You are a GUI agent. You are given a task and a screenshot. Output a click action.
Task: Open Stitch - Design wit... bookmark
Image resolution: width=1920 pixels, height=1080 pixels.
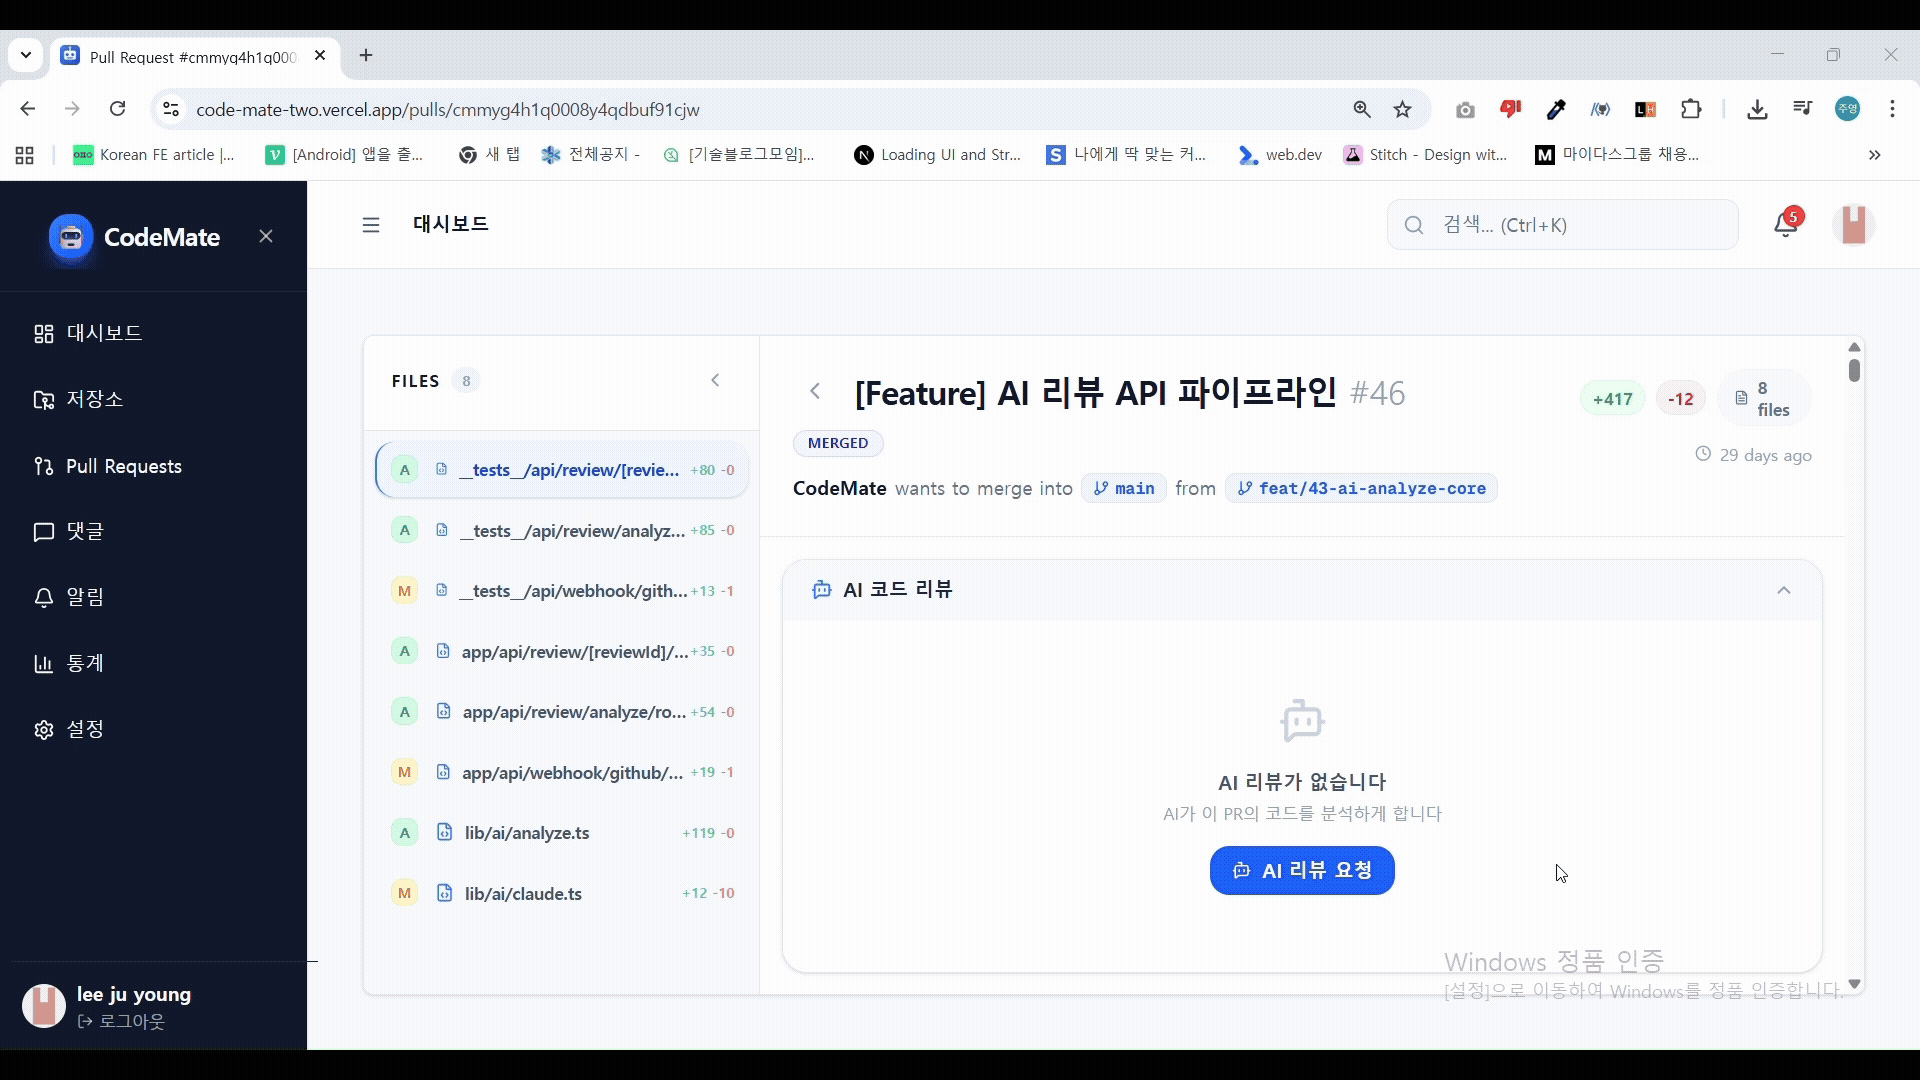pos(1426,154)
